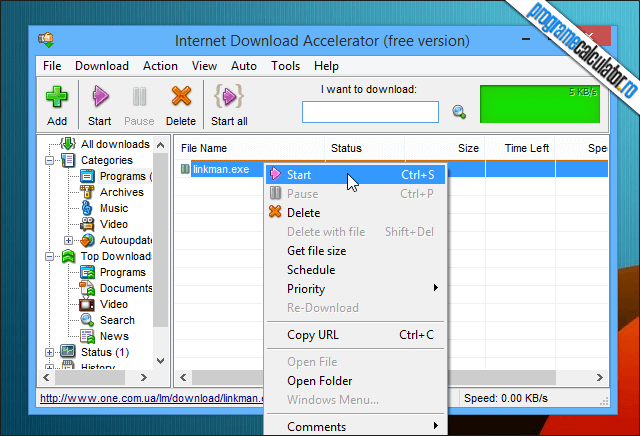Click the Speed: 0.00 KB/s status bar entry
Image resolution: width=640 pixels, height=436 pixels.
[x=506, y=398]
